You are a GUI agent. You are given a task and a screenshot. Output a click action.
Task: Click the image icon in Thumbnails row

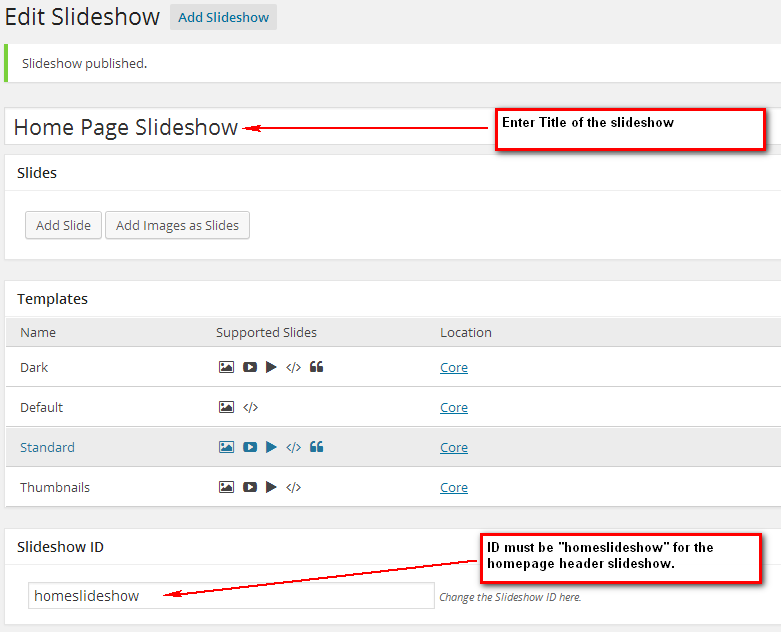(x=226, y=487)
